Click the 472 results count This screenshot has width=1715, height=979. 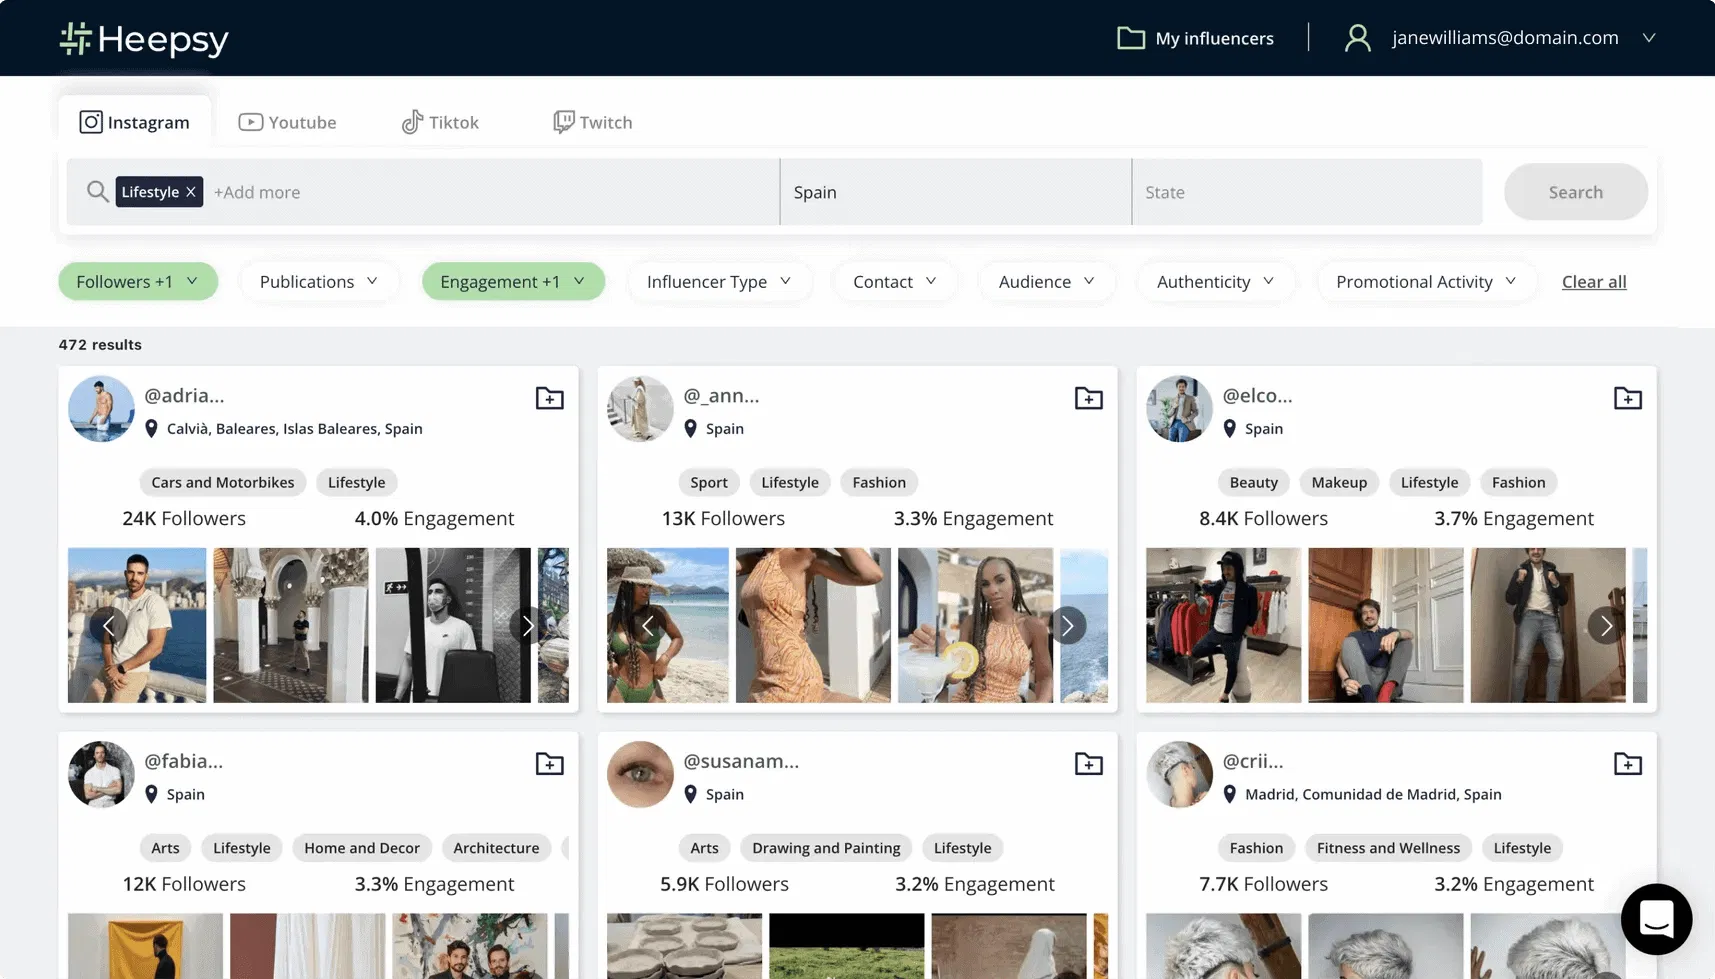point(100,345)
